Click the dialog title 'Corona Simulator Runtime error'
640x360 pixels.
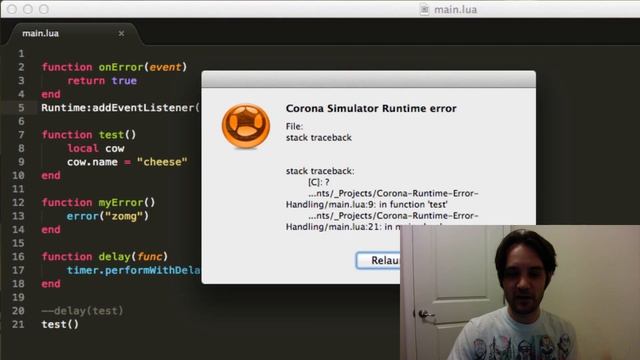pos(371,108)
